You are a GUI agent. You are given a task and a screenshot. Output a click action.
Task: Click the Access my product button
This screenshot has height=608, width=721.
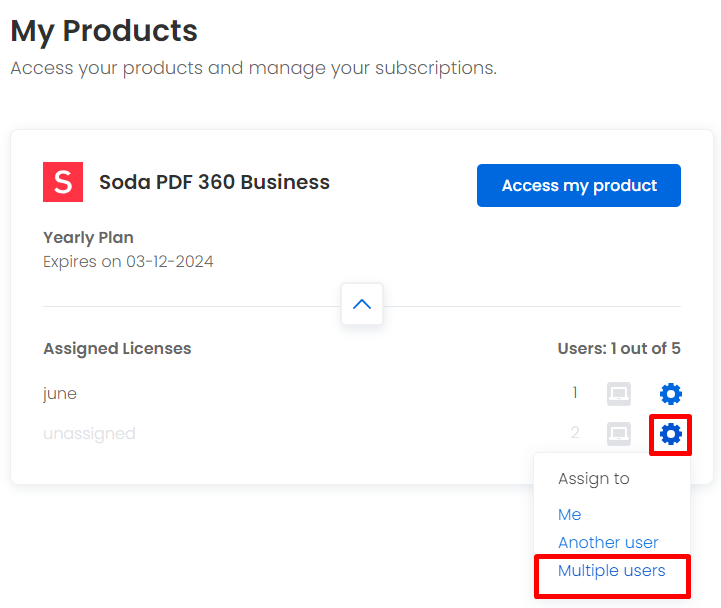coord(578,185)
